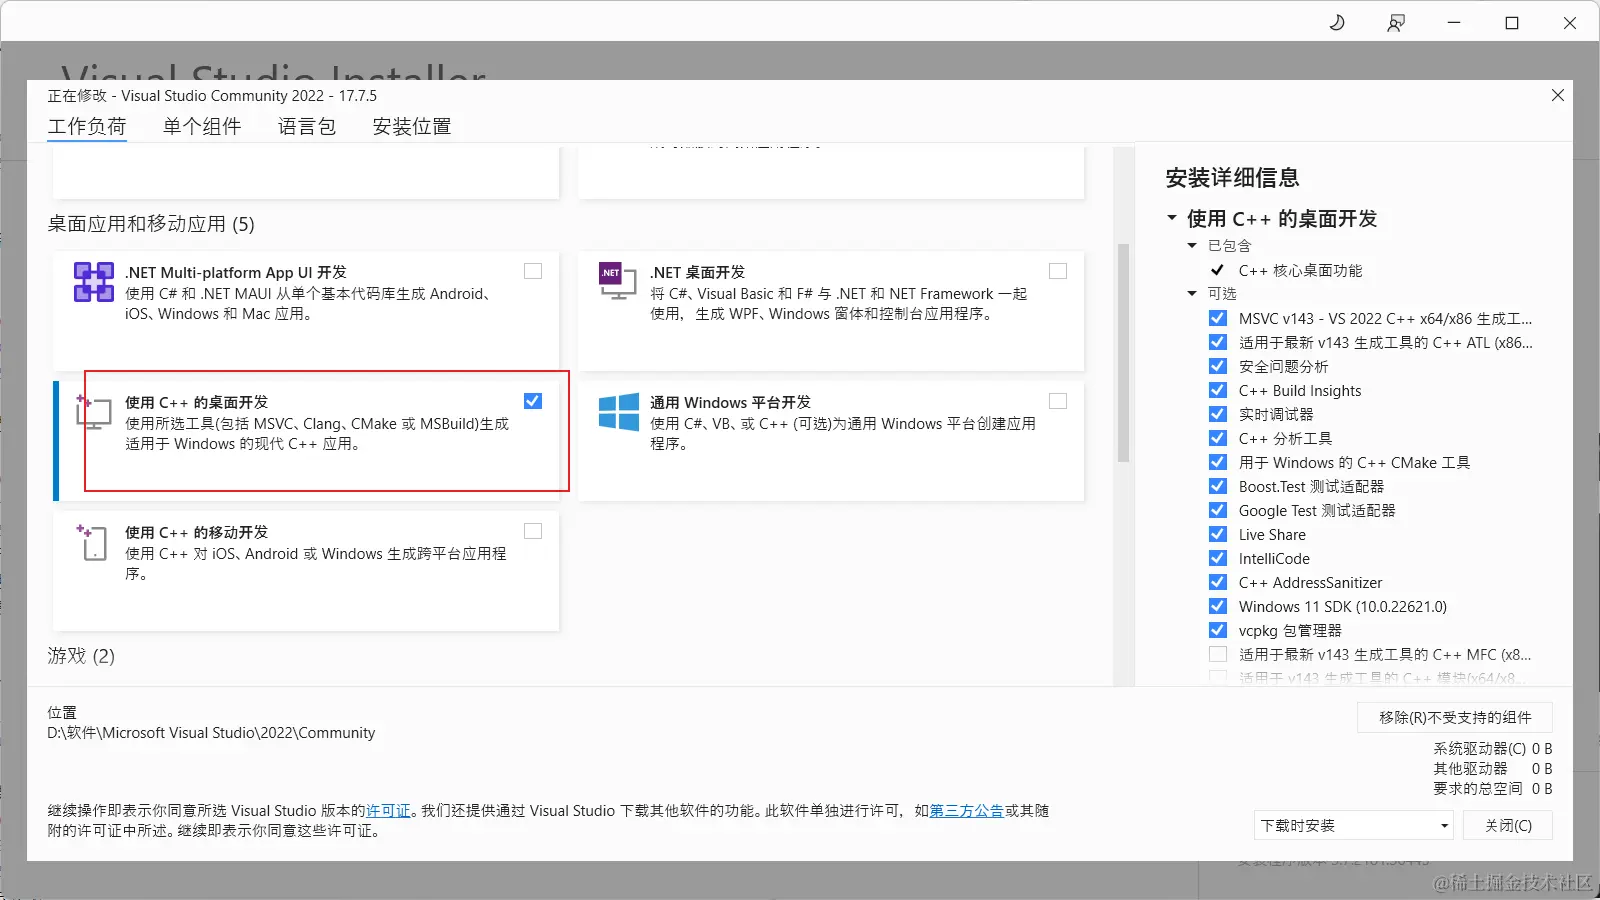The image size is (1600, 900).
Task: Click 系统驱动器(C) 0 B text
Action: pyautogui.click(x=1492, y=748)
